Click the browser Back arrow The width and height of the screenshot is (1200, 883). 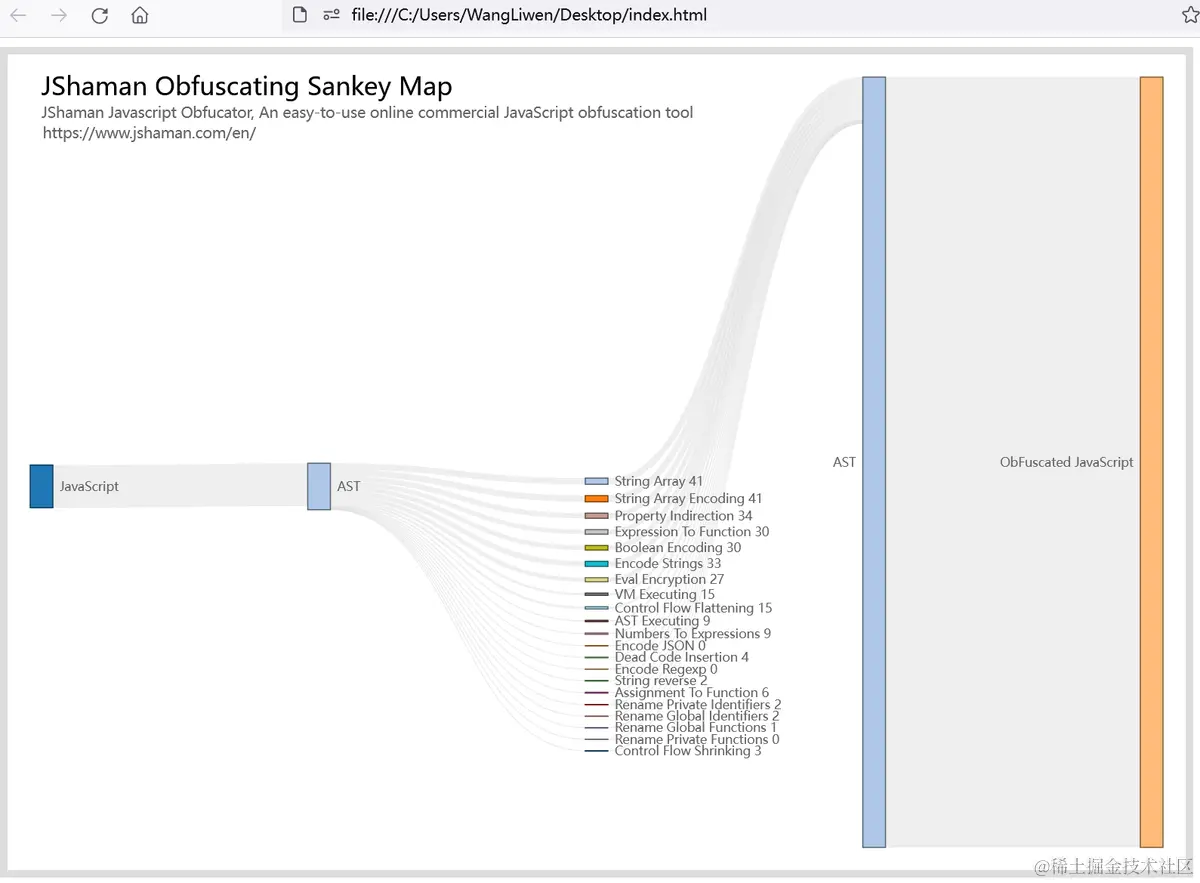click(18, 15)
